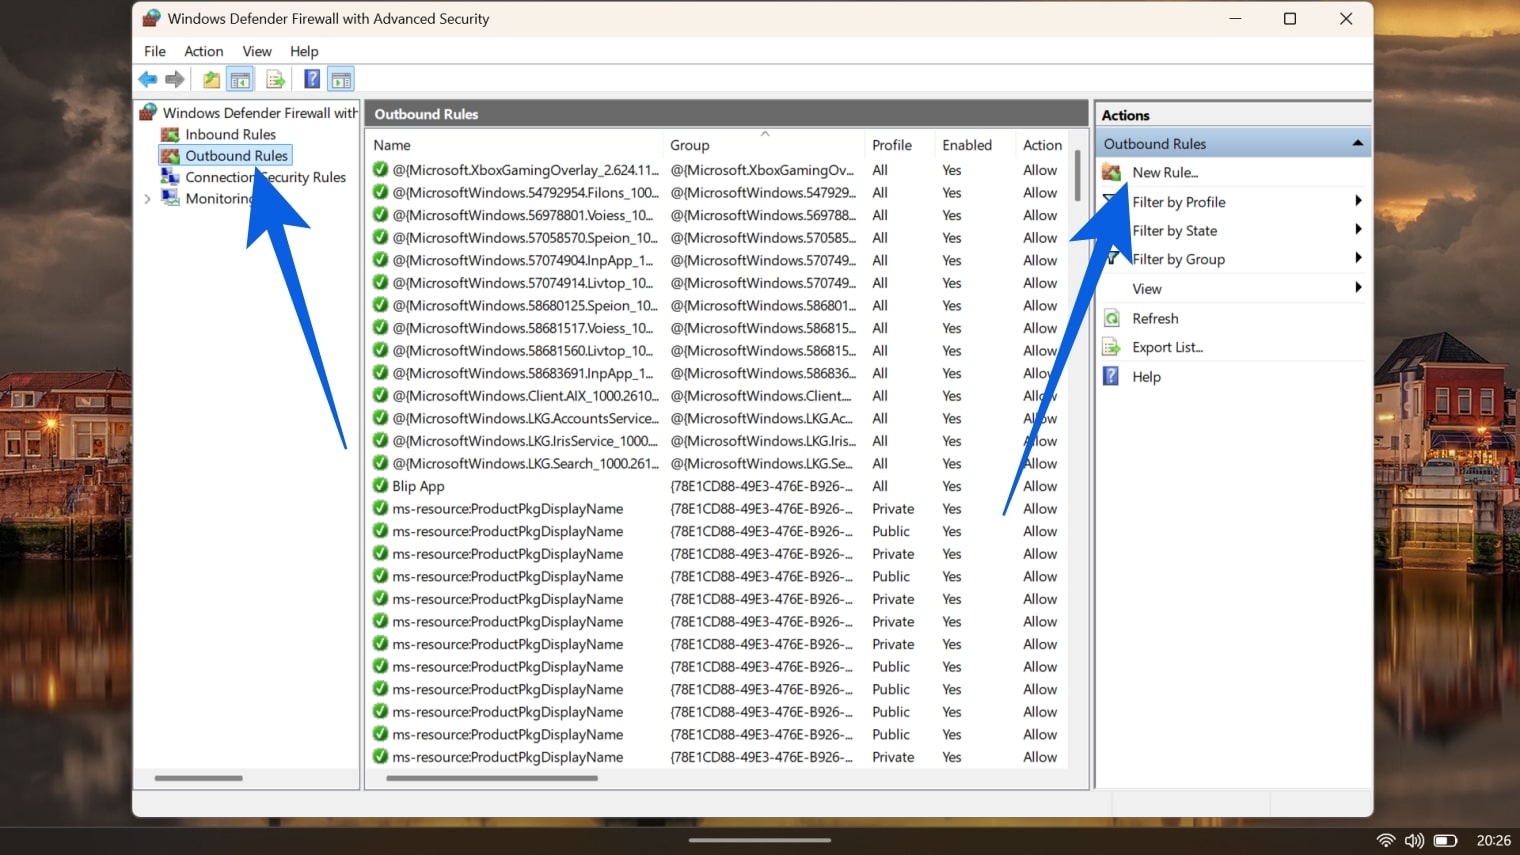
Task: Click the Inbound Rules tree icon
Action: tap(170, 134)
